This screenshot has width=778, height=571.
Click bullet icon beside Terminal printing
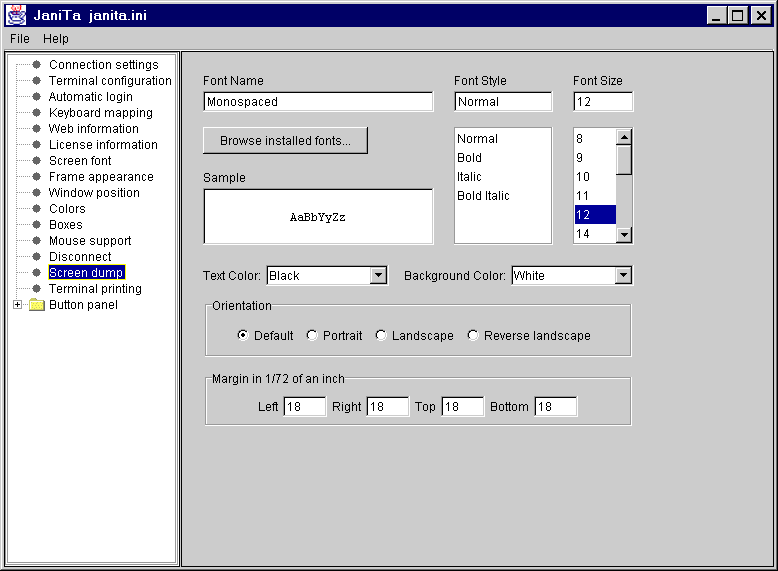click(x=36, y=288)
